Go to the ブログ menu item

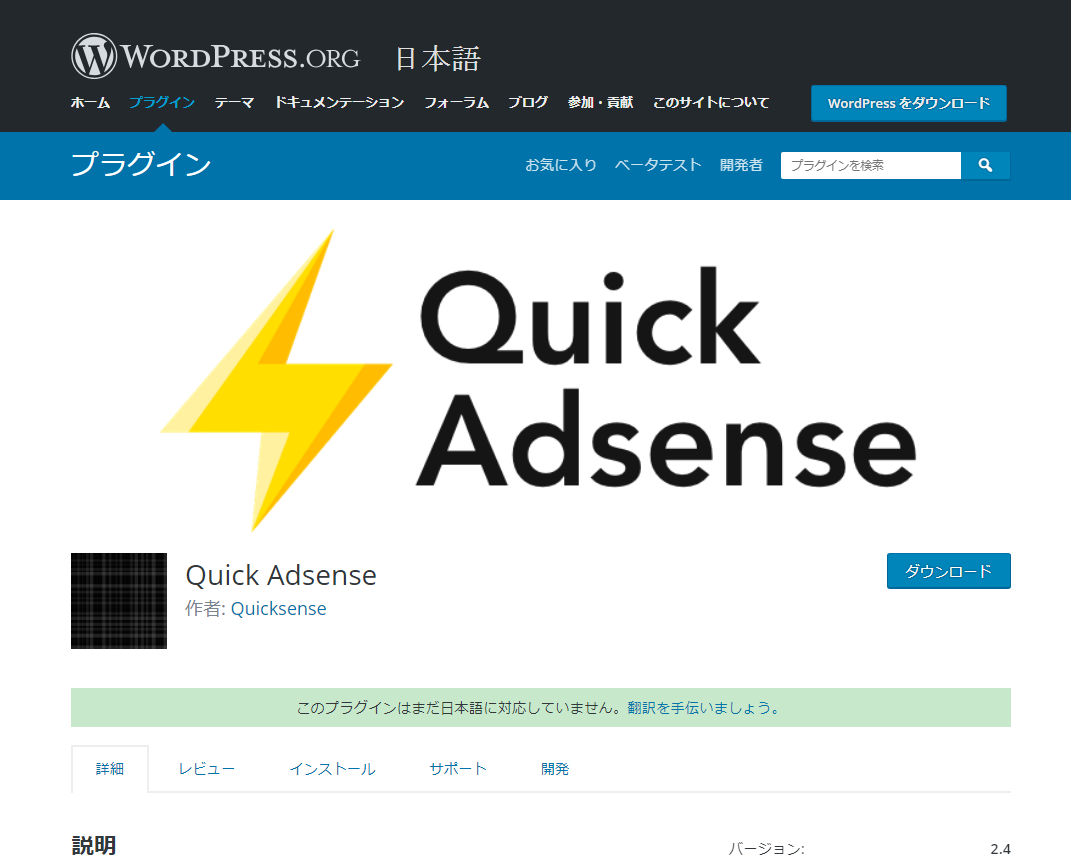pos(528,103)
